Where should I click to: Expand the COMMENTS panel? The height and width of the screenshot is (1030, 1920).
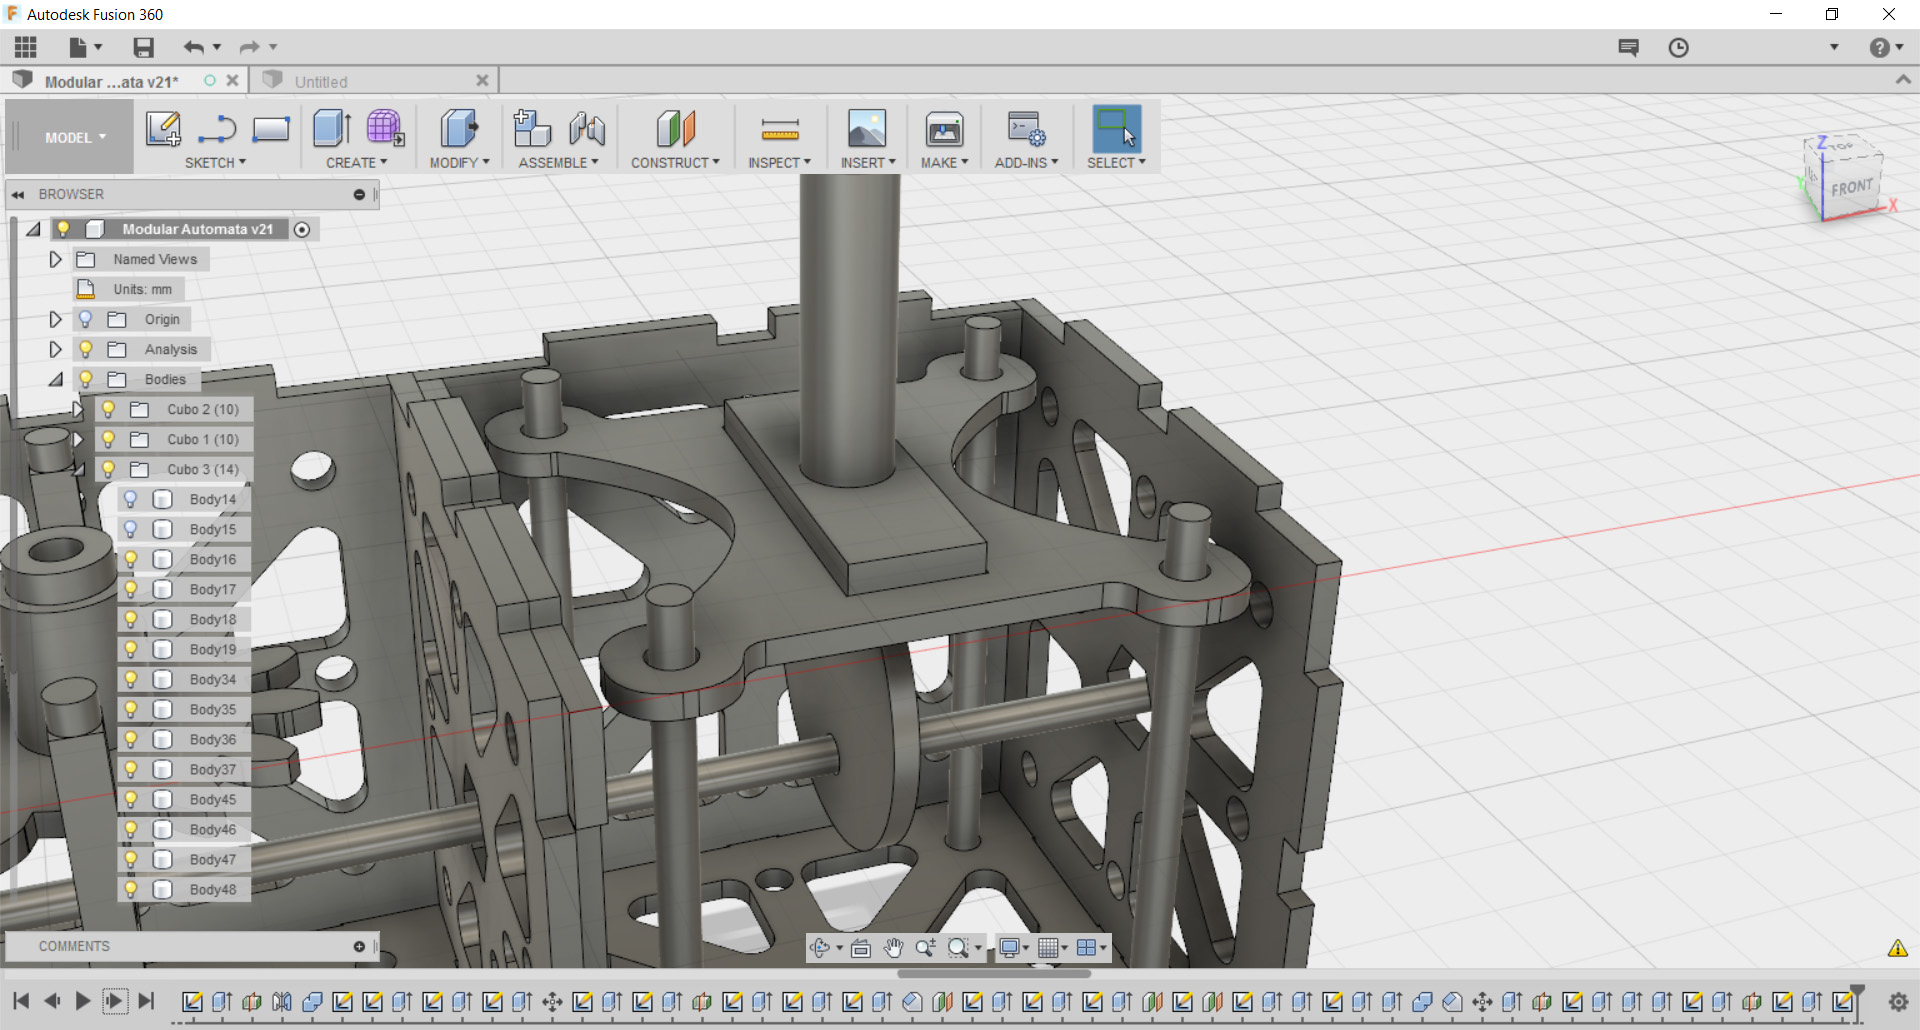click(x=359, y=946)
